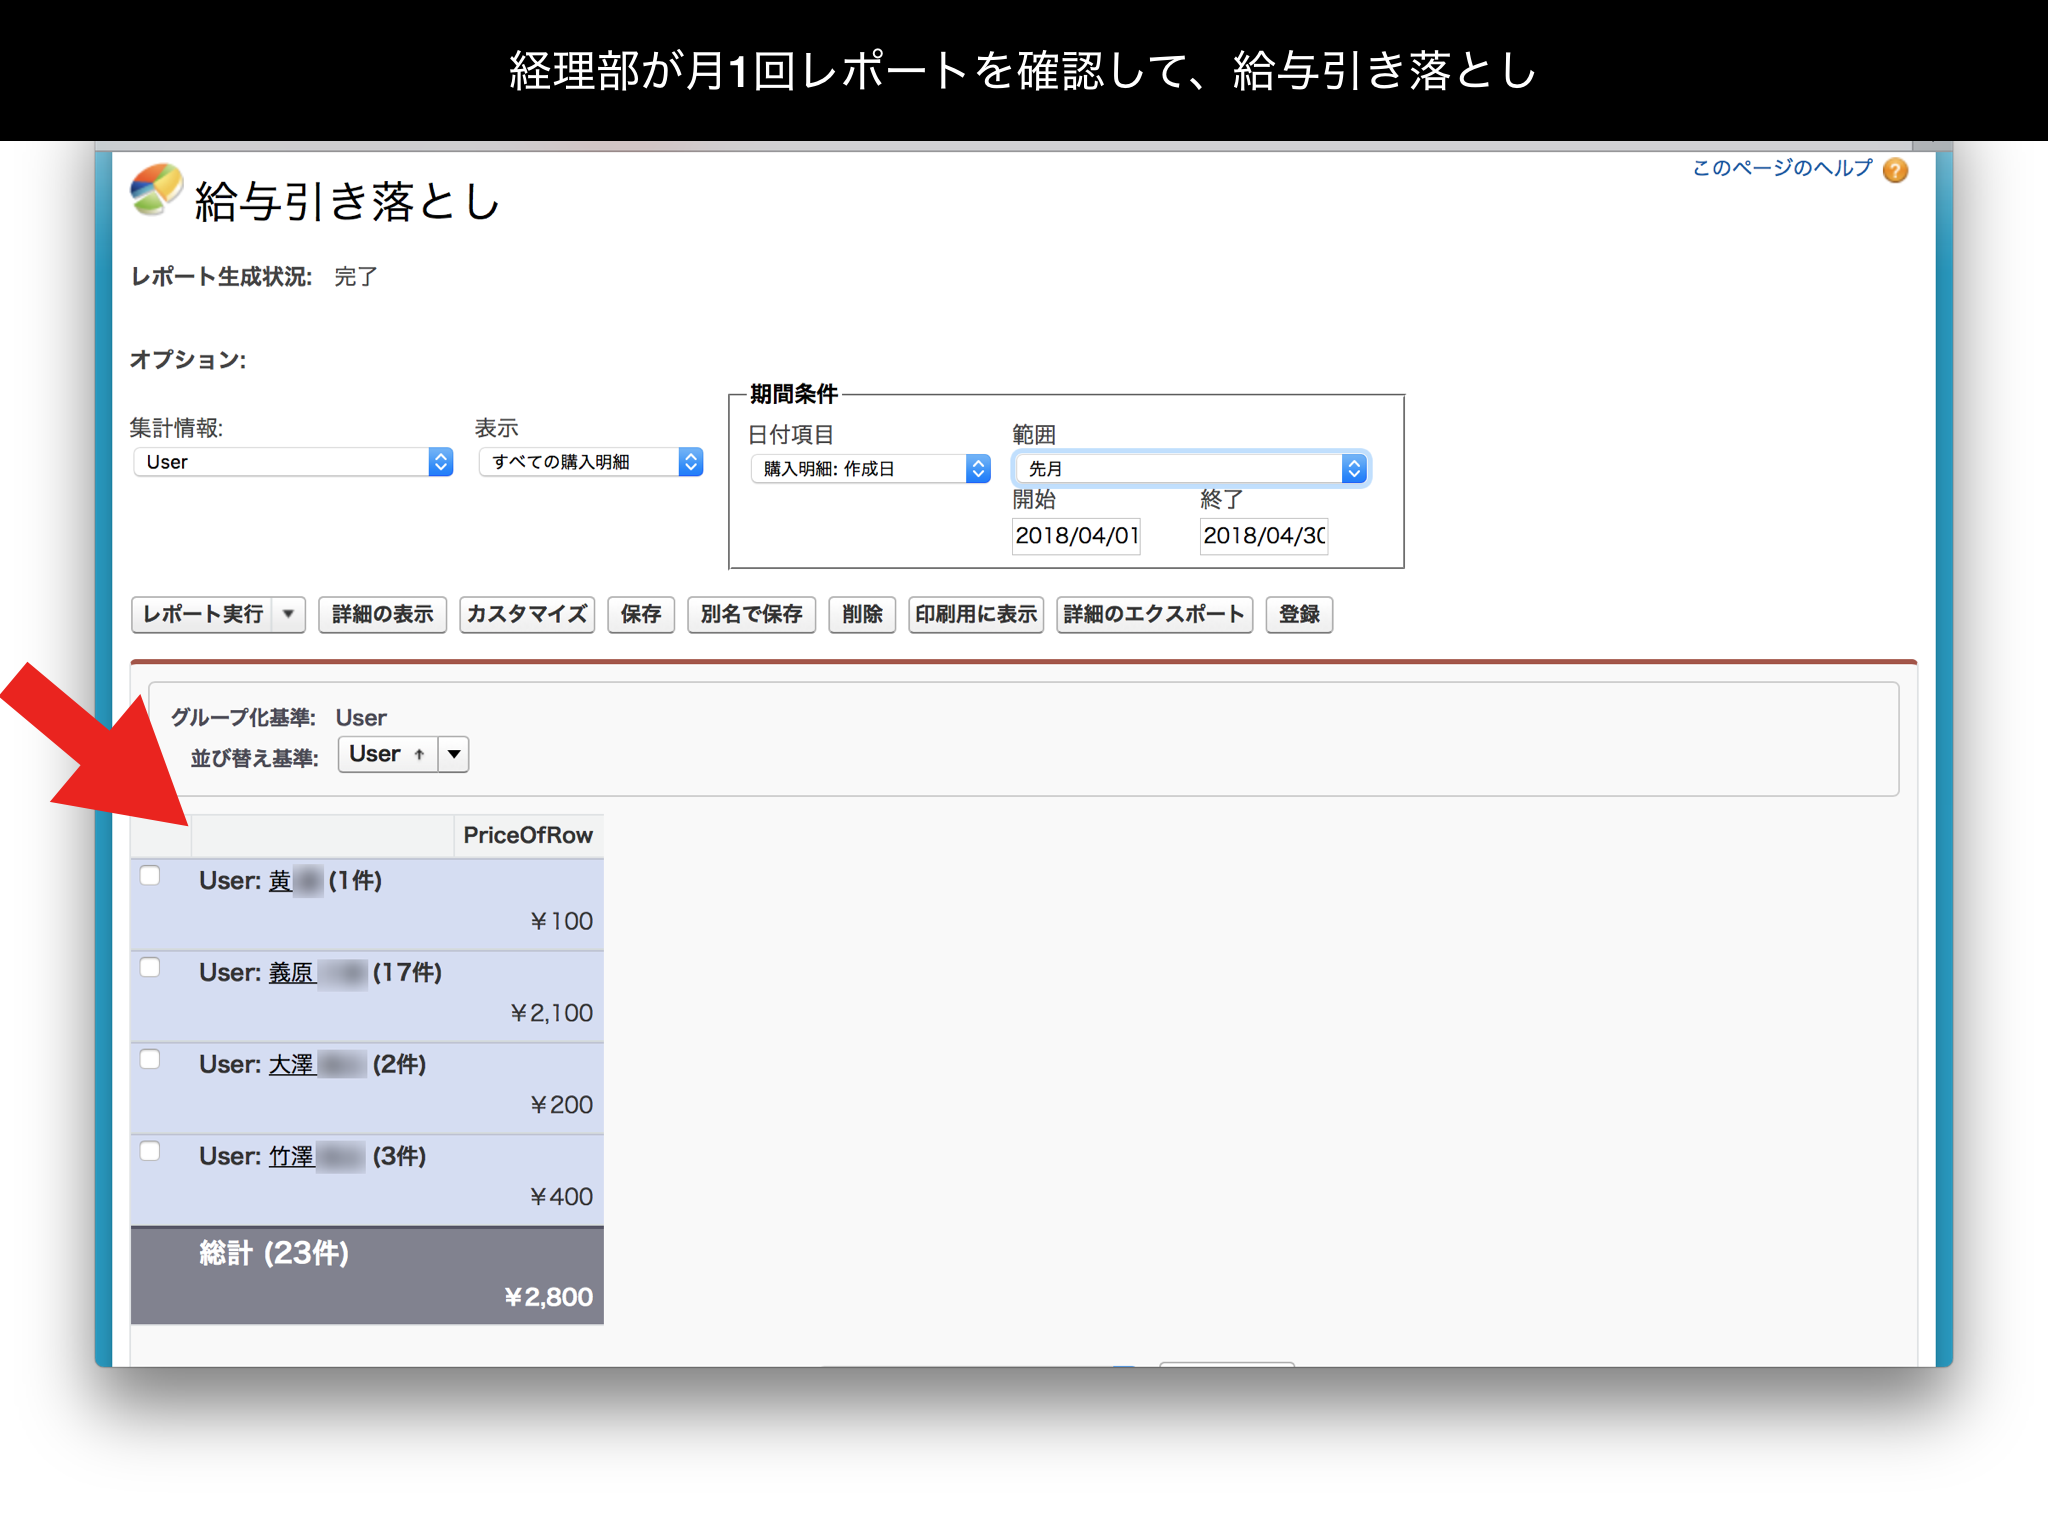Open このページのヘルプ link
Screen dimensions: 2048x1536
tap(1781, 168)
